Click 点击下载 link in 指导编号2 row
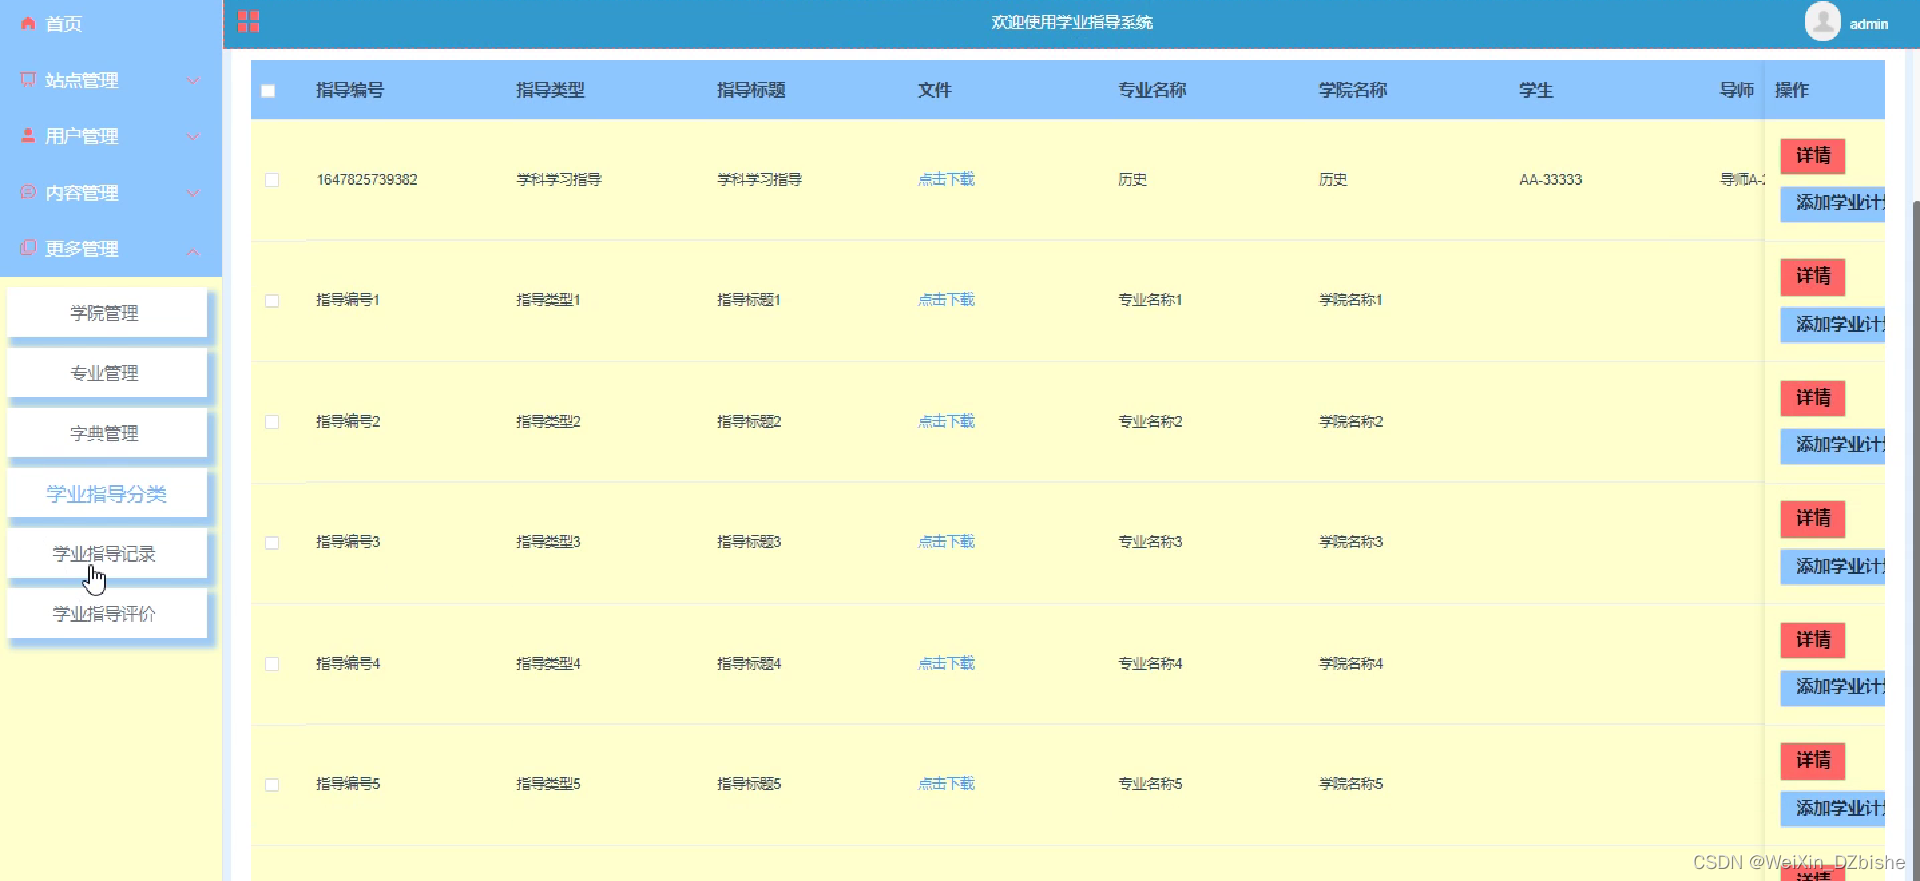This screenshot has width=1920, height=881. [946, 421]
